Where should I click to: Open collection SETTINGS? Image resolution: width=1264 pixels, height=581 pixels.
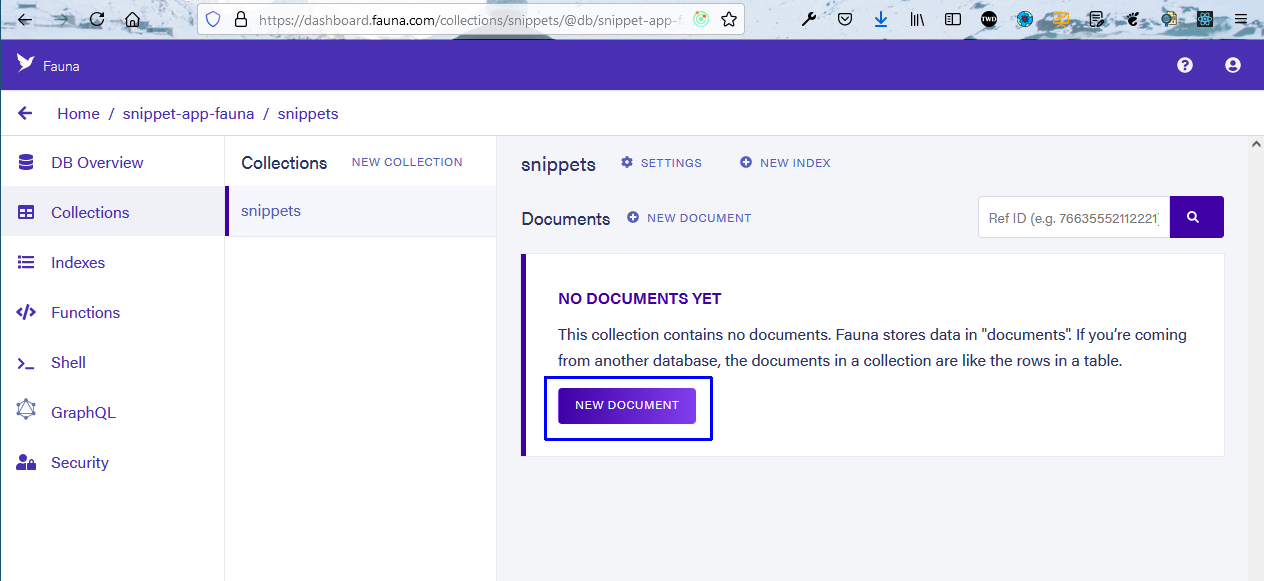point(661,163)
